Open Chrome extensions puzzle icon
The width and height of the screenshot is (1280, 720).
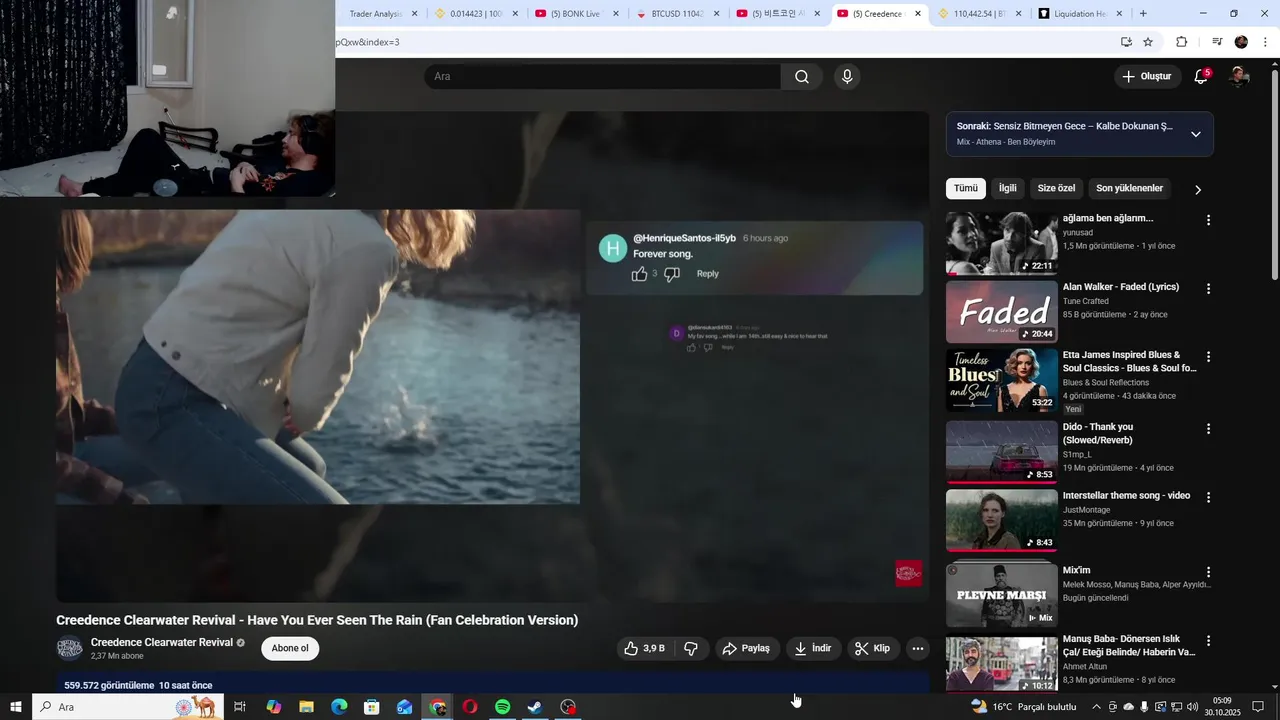pyautogui.click(x=1182, y=42)
